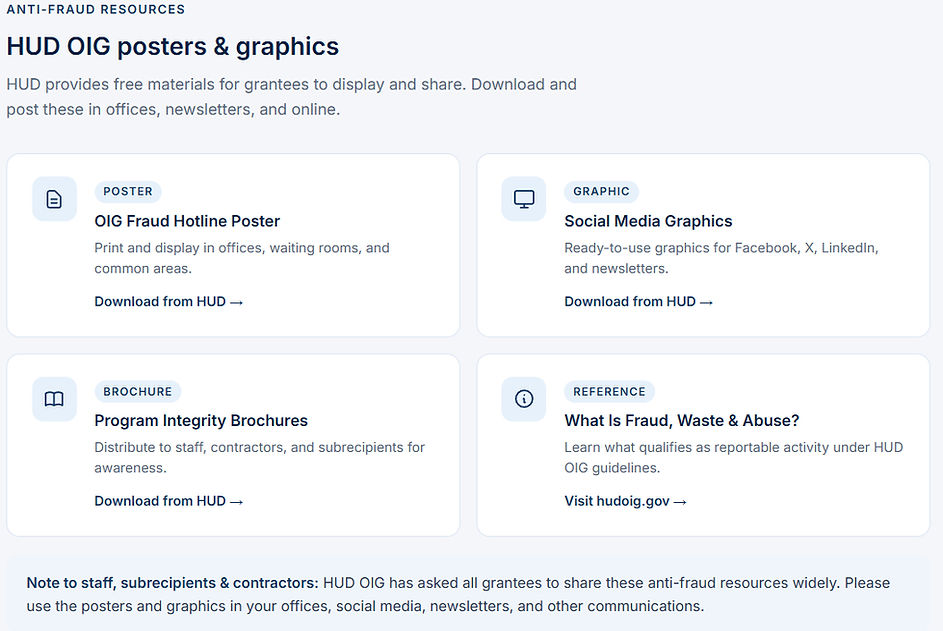Click the description Print and display in offices
The image size is (943, 631).
click(242, 258)
